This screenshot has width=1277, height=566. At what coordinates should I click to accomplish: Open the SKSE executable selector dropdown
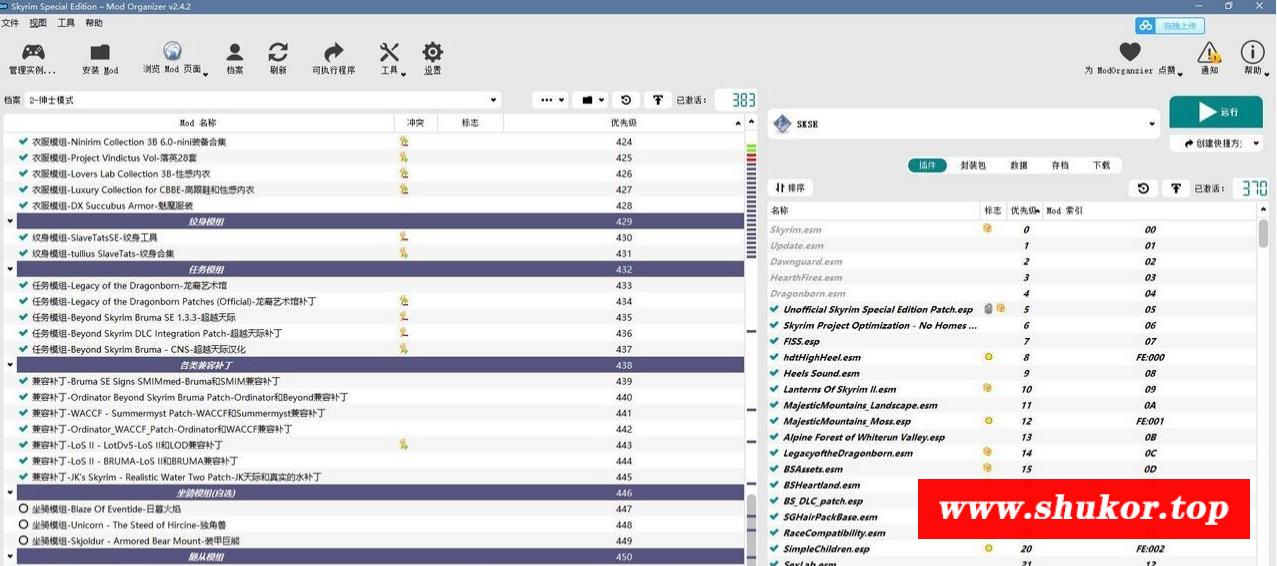[x=964, y=124]
